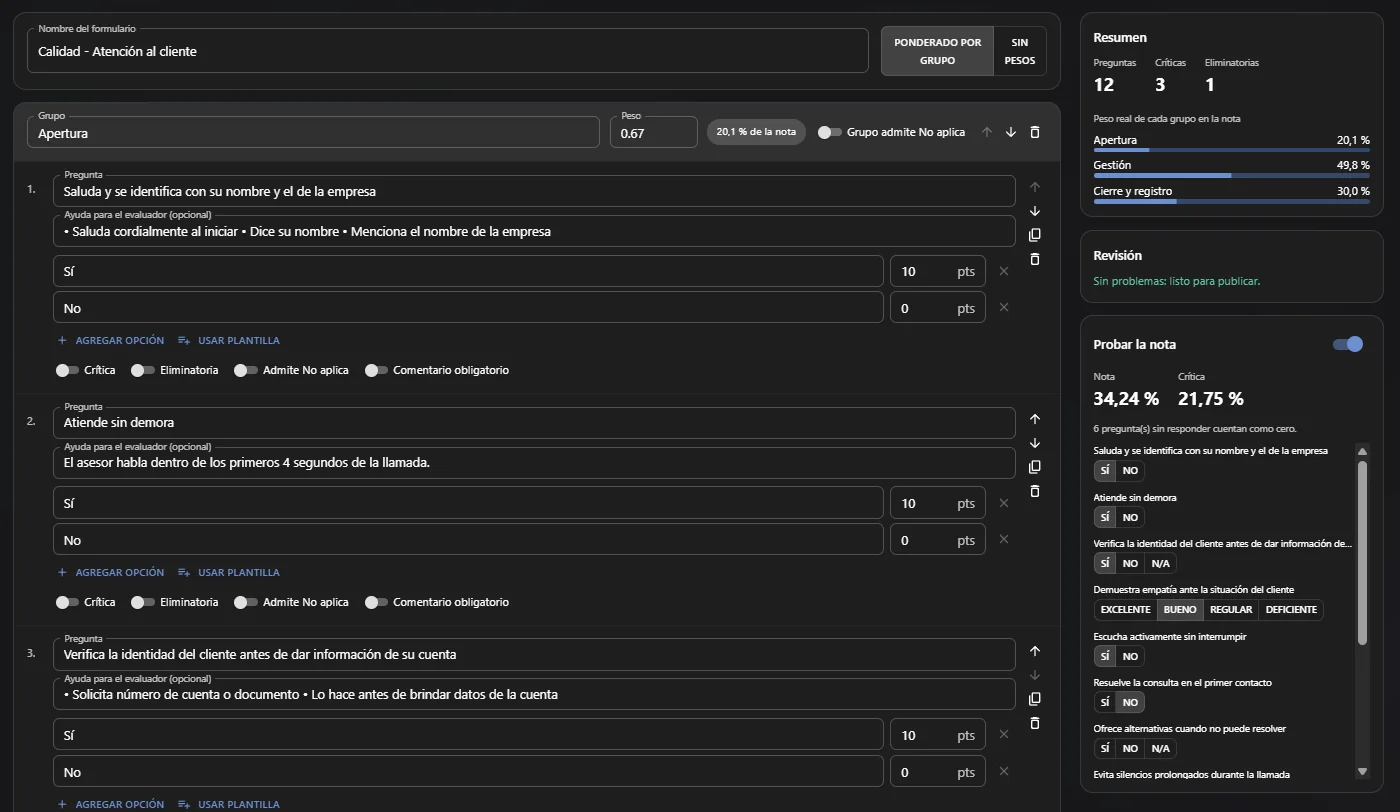Answer 'N/A' for 'Verifica la identidad' test
This screenshot has width=1400, height=812.
tap(1160, 563)
